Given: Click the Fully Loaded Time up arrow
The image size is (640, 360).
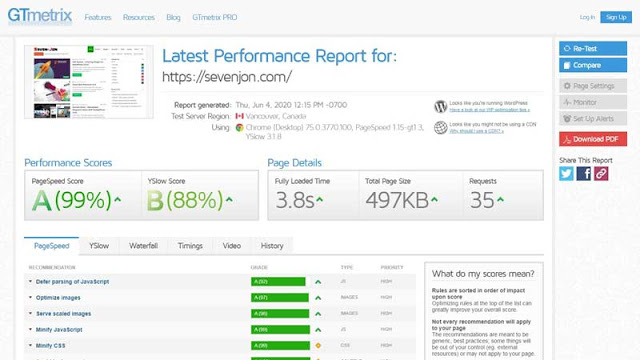Looking at the screenshot, I should 320,200.
